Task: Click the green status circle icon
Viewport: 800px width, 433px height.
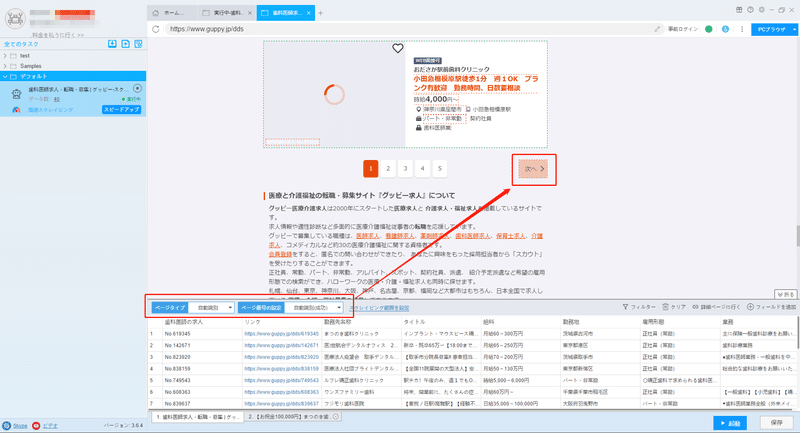Action: tap(709, 29)
